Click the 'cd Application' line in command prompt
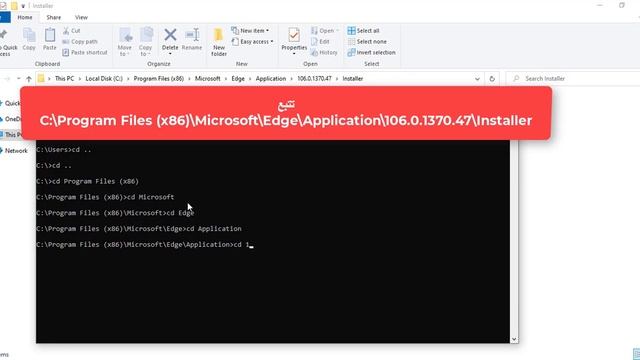This screenshot has width=640, height=360. pyautogui.click(x=139, y=229)
